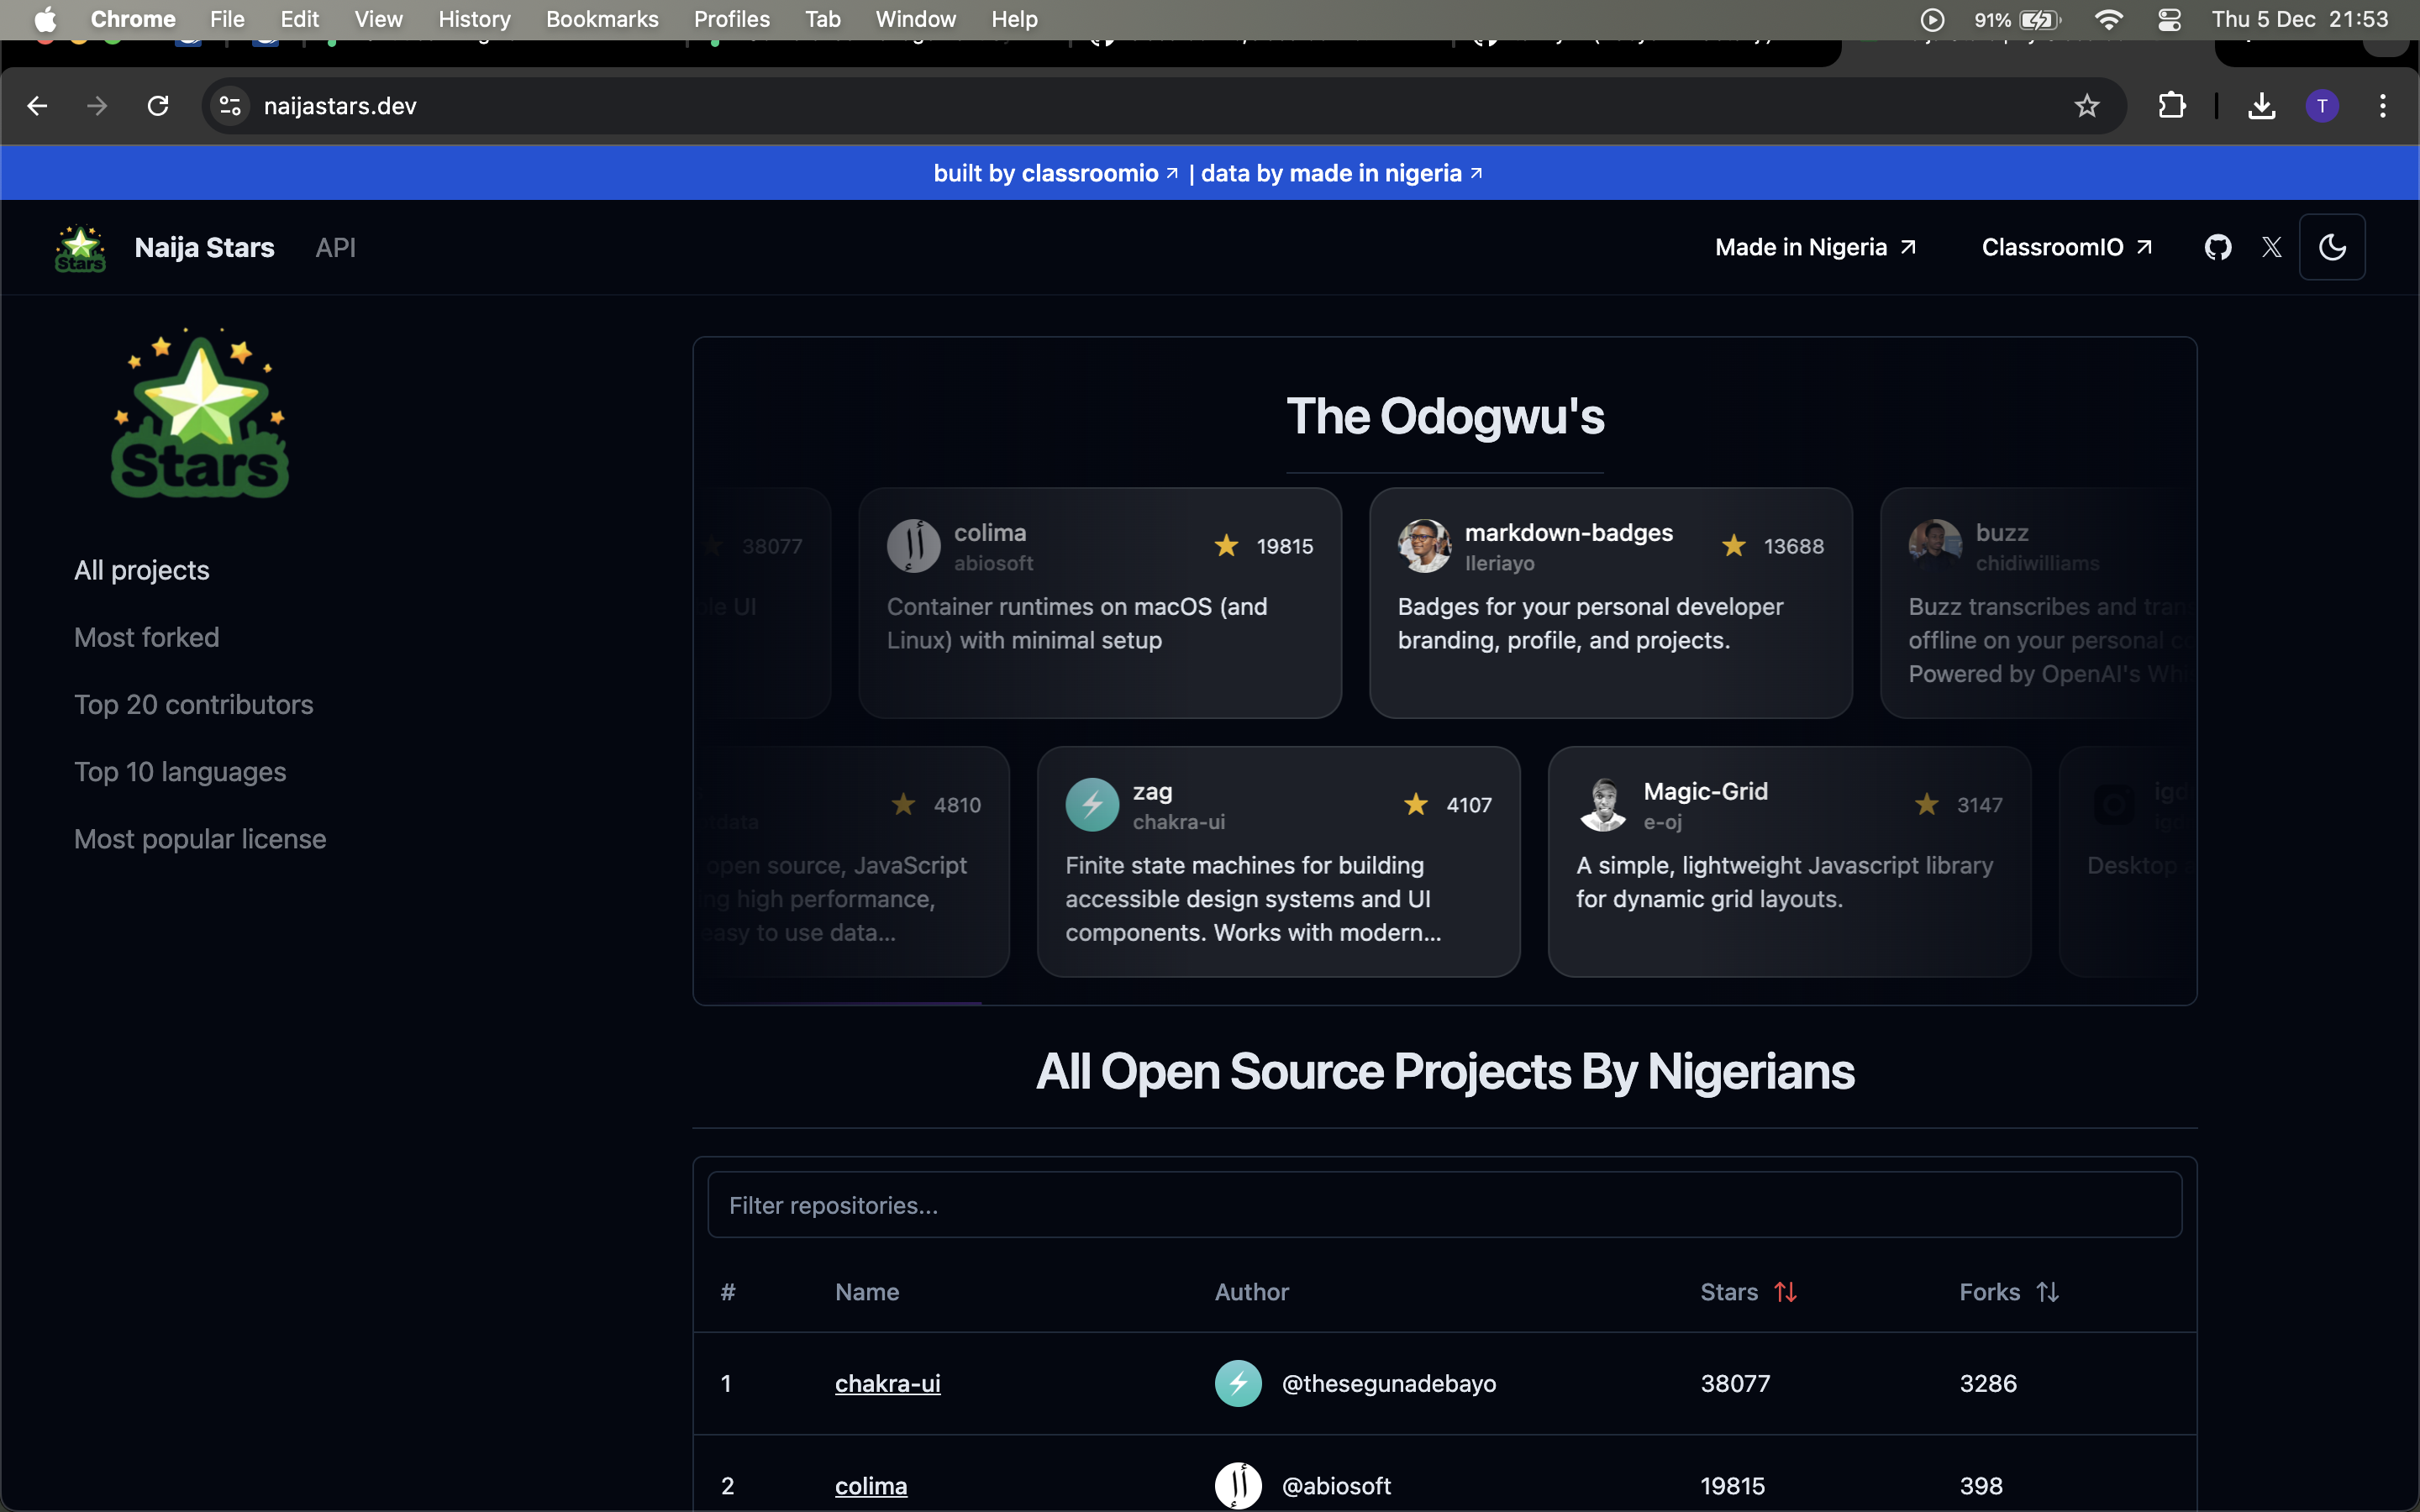Open the colima featured card
2420x1512 pixels.
(1099, 603)
